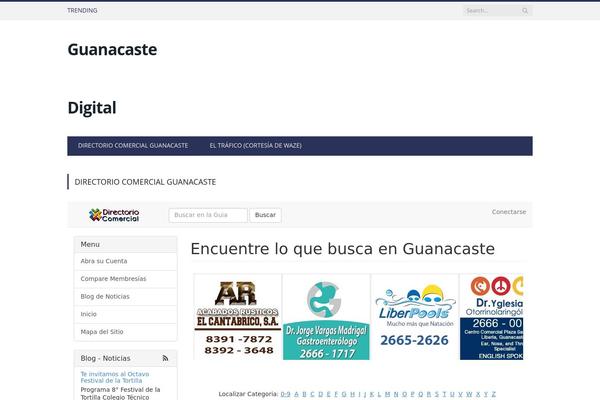Screen dimensions: 600x400
Task: Click the Directorio Comercial logo
Action: (114, 215)
